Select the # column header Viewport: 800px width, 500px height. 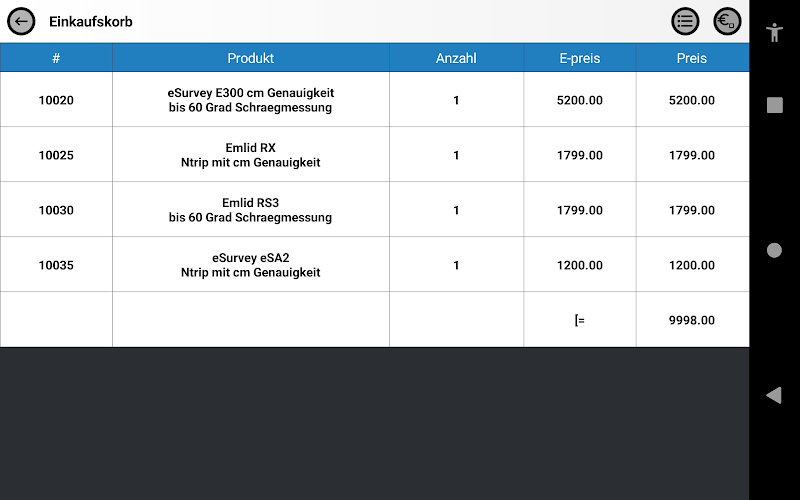(x=56, y=58)
